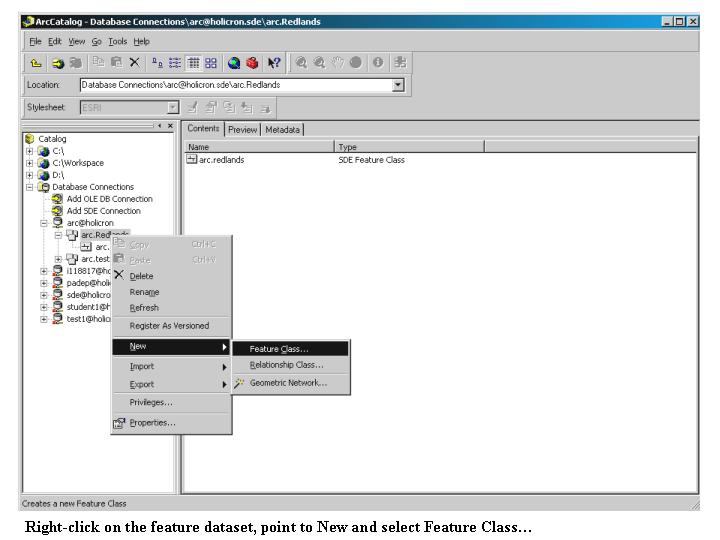This screenshot has width=720, height=540.
Task: Click the Thumbnails view toolbar icon
Action: 210,63
